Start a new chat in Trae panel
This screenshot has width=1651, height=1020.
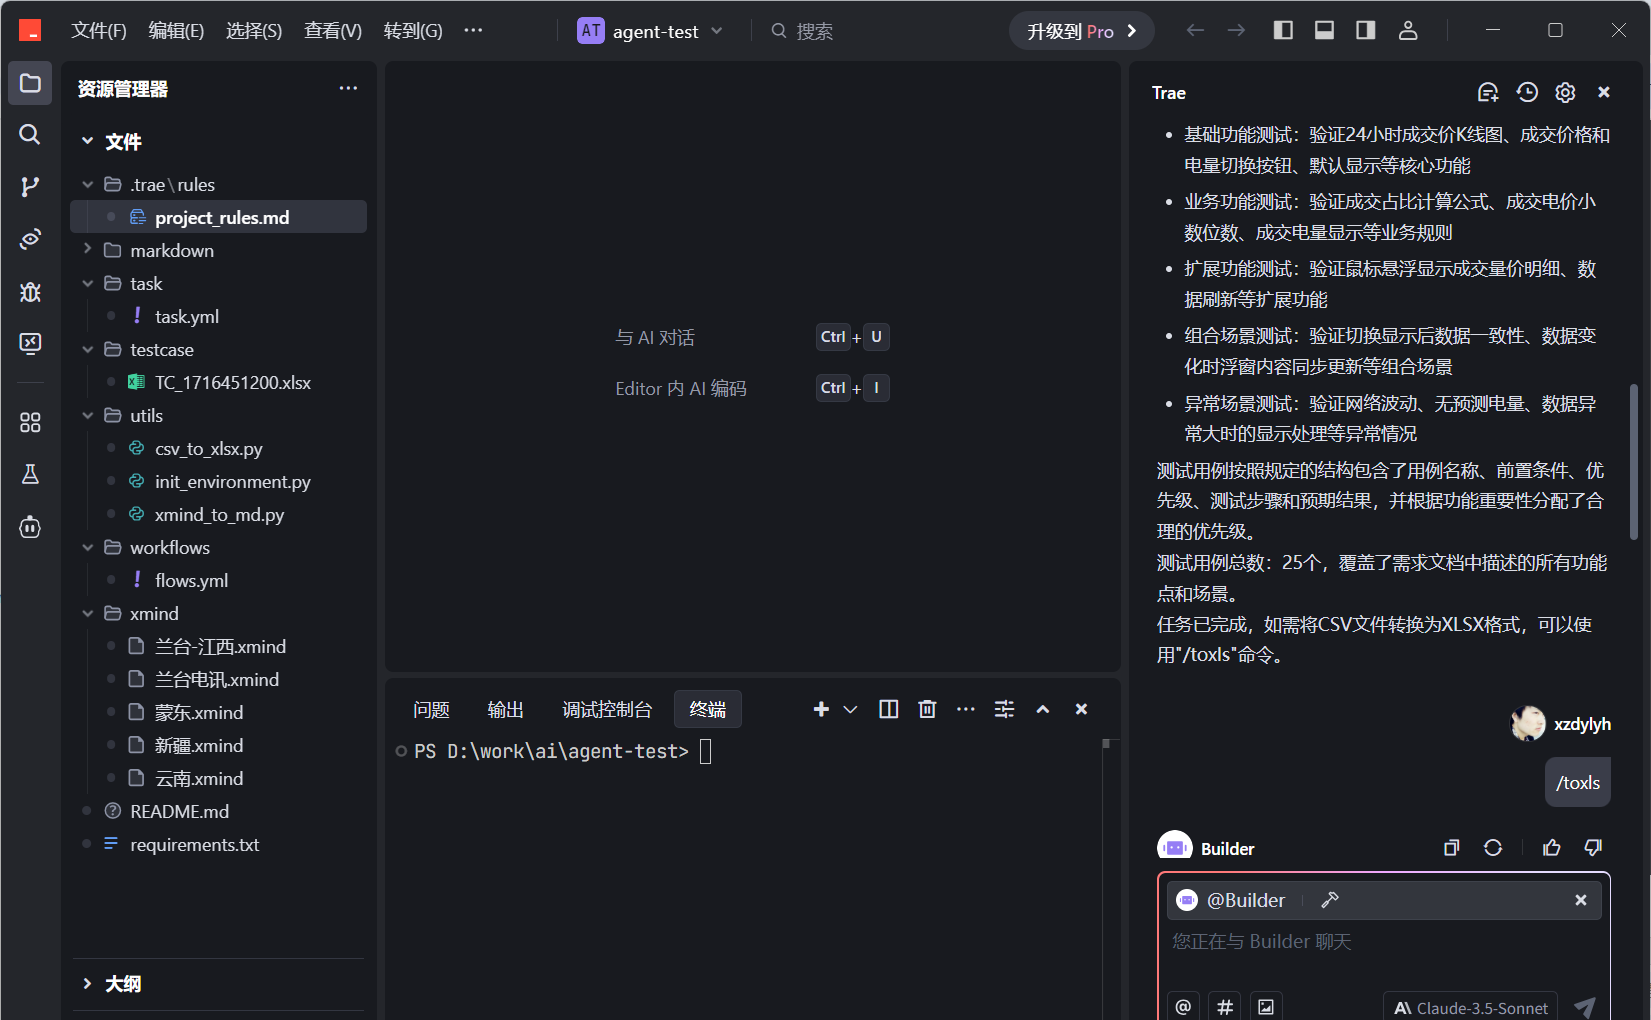point(1487,92)
